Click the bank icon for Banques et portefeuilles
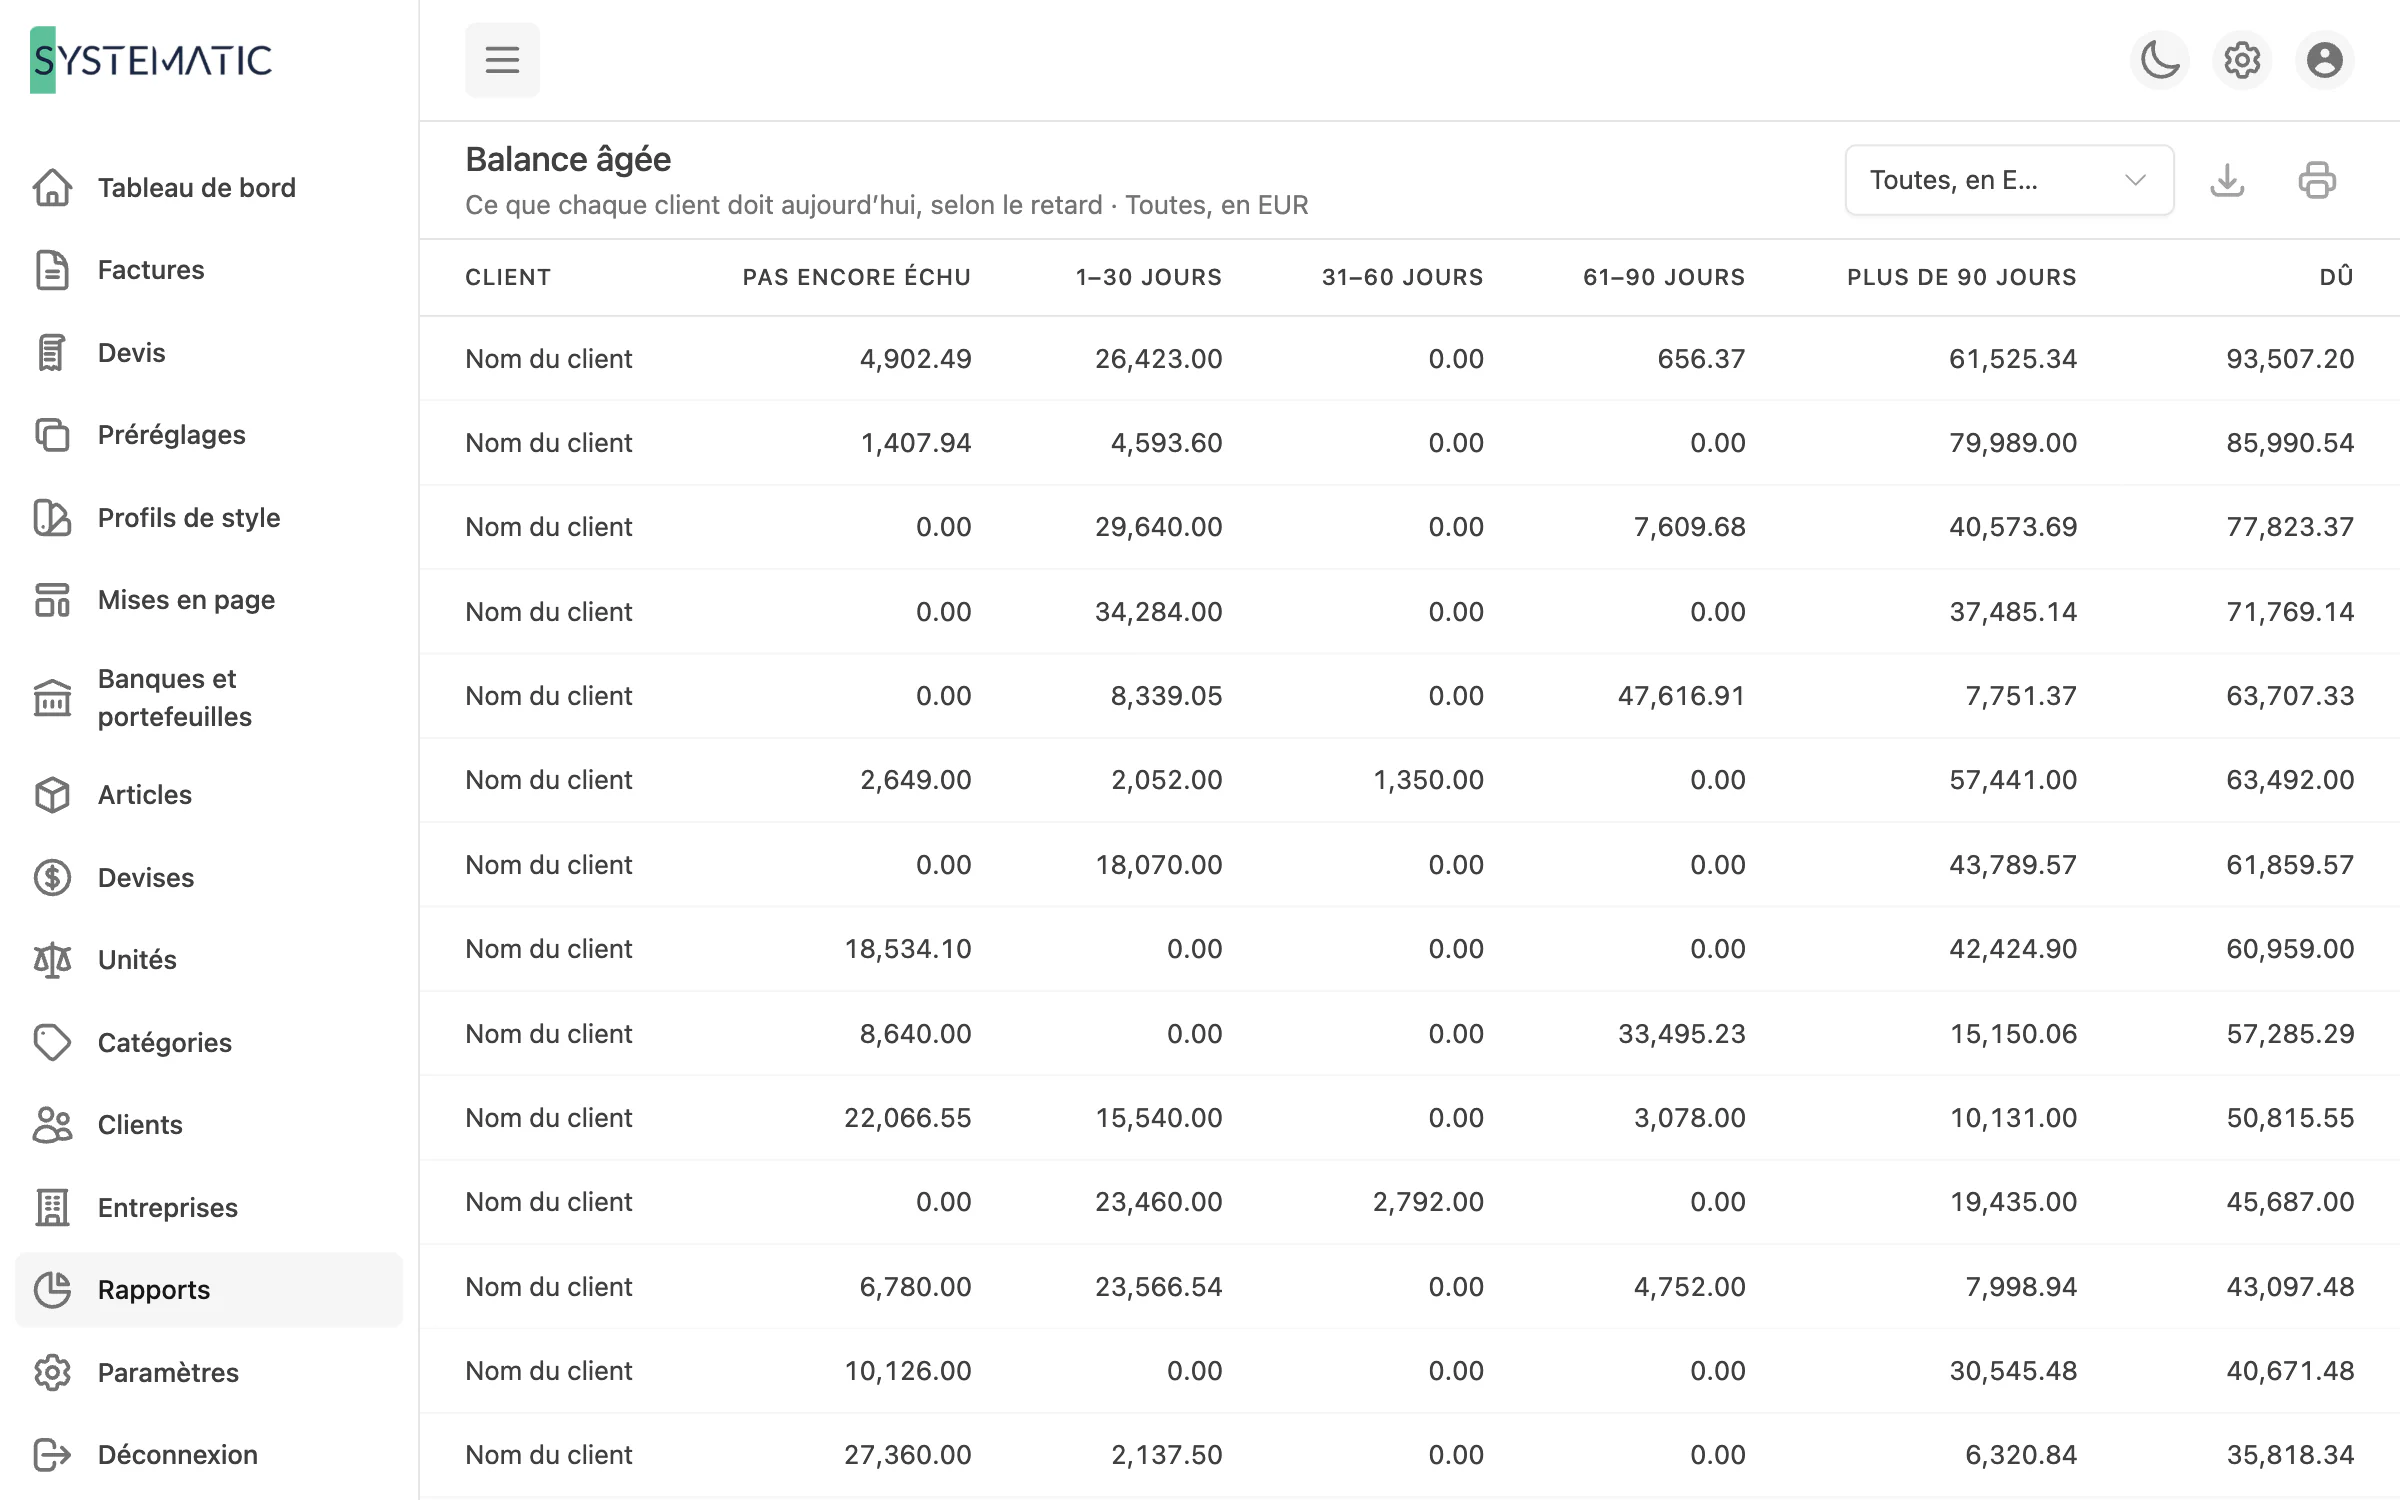 52,698
